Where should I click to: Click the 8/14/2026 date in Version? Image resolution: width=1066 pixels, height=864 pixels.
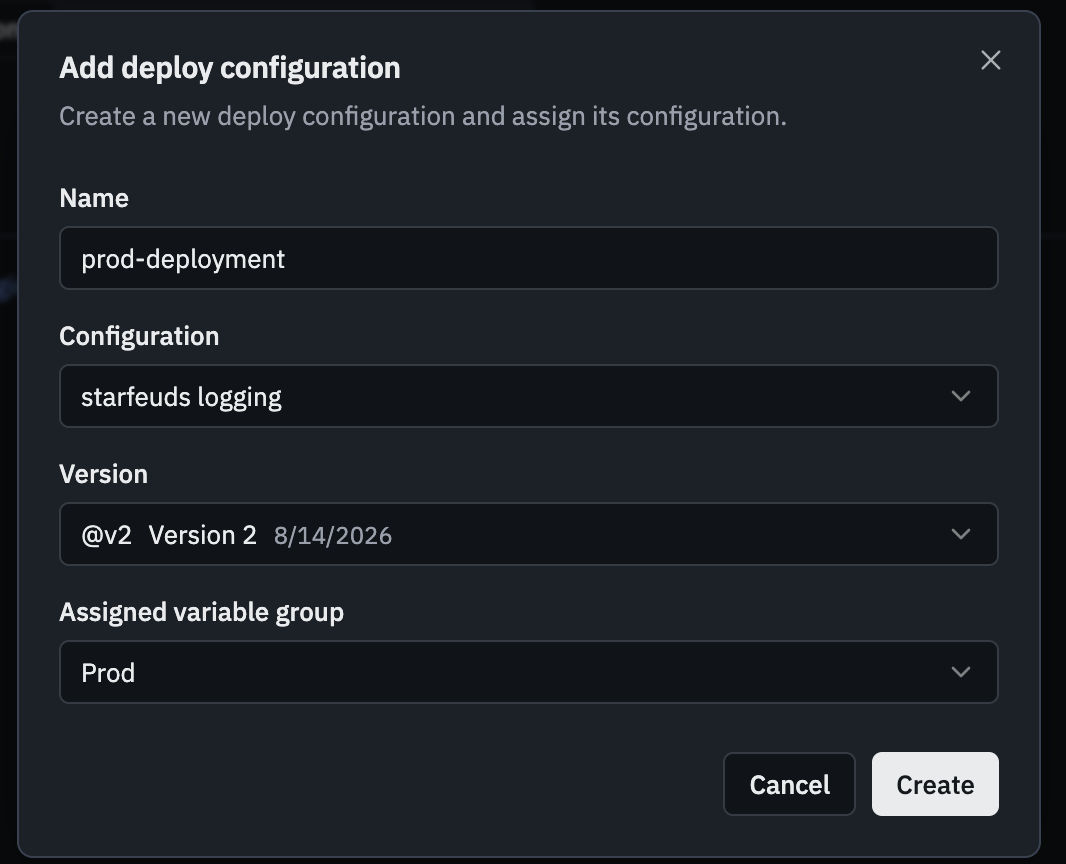[x=332, y=536]
